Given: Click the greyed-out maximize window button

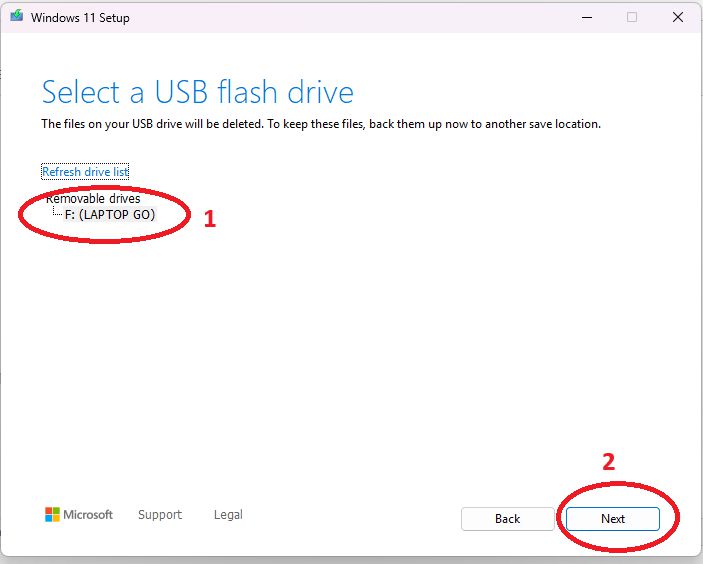Looking at the screenshot, I should point(632,17).
